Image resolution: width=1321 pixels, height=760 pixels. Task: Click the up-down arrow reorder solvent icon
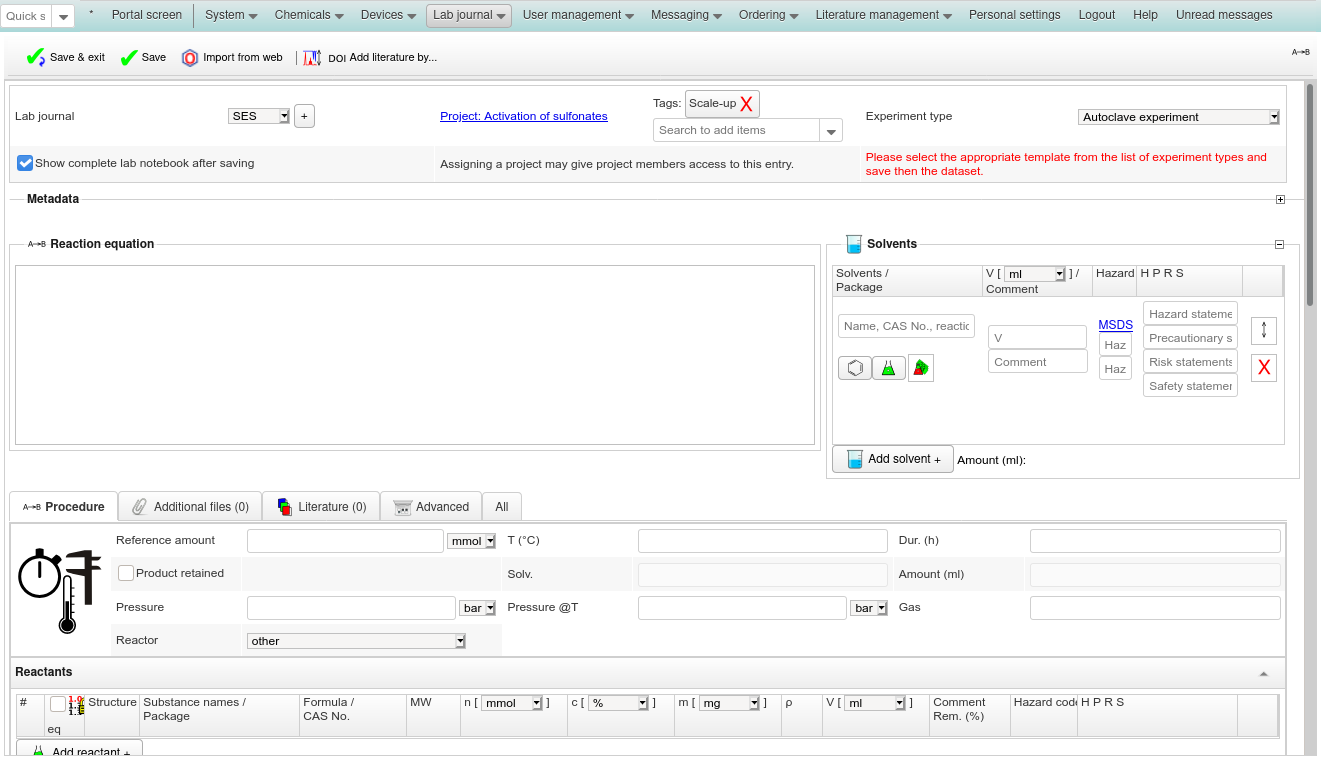point(1264,330)
